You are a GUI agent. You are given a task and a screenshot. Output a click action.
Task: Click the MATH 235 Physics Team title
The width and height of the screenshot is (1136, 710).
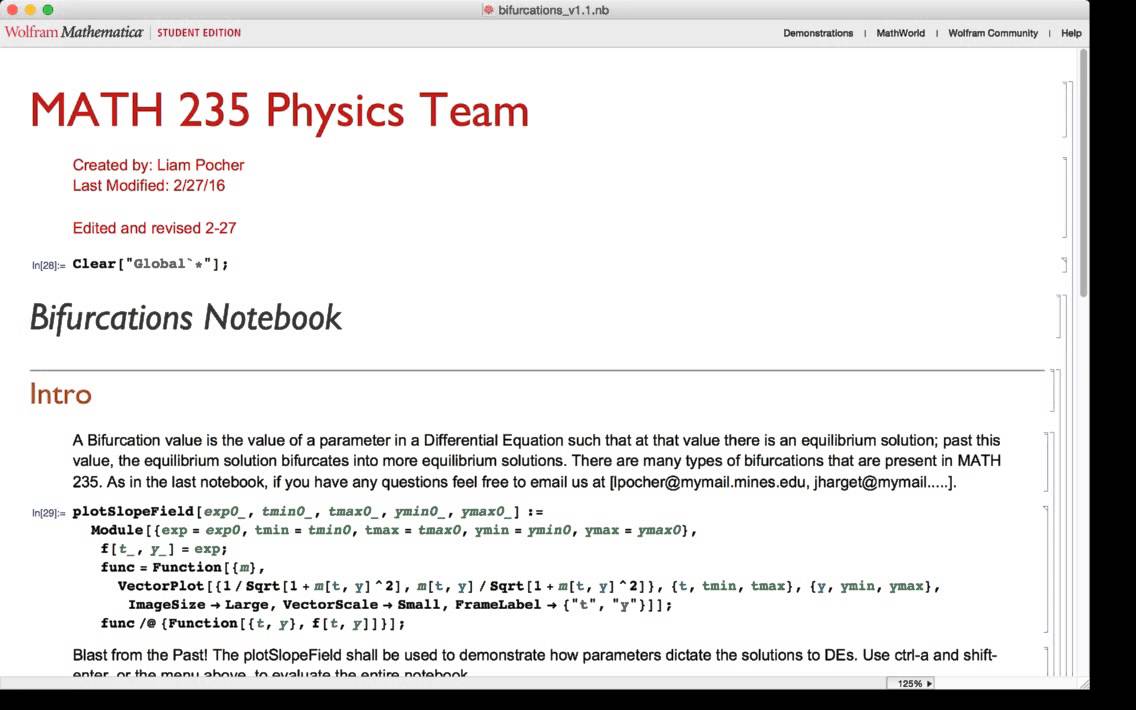tap(280, 111)
